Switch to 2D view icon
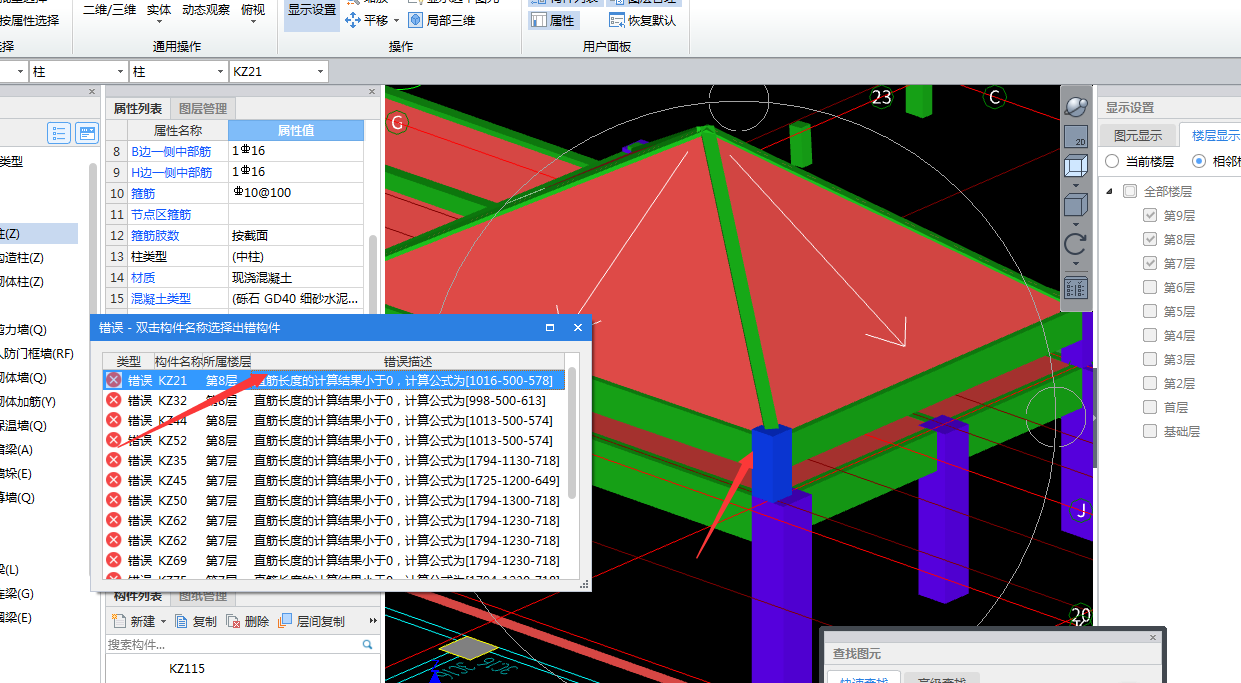 pyautogui.click(x=1075, y=137)
